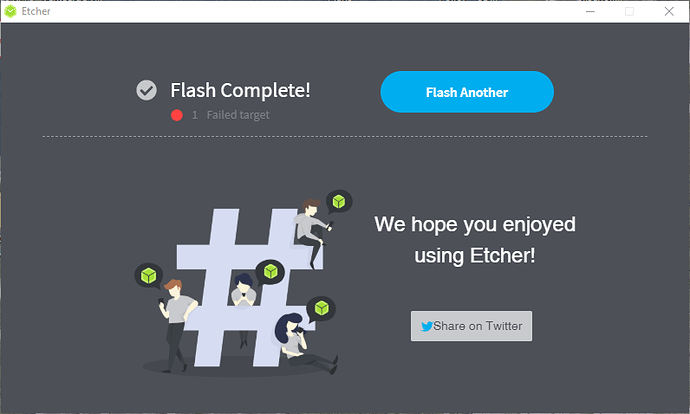Click the disabled maximize window button
The image size is (690, 414).
pyautogui.click(x=629, y=11)
